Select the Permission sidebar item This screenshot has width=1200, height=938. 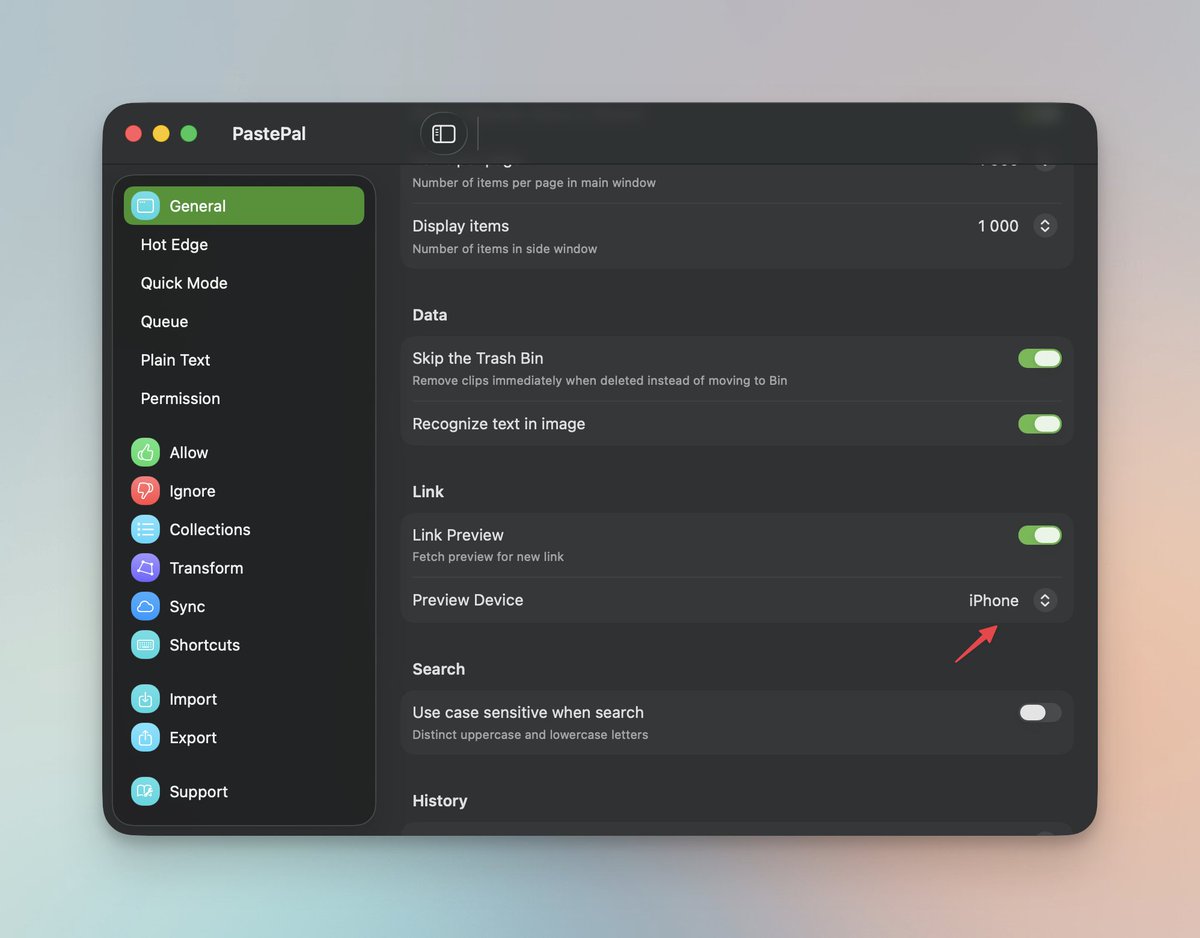click(x=180, y=398)
